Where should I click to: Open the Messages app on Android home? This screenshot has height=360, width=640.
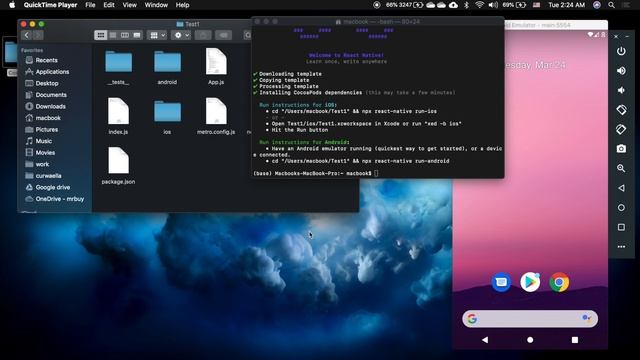(501, 282)
